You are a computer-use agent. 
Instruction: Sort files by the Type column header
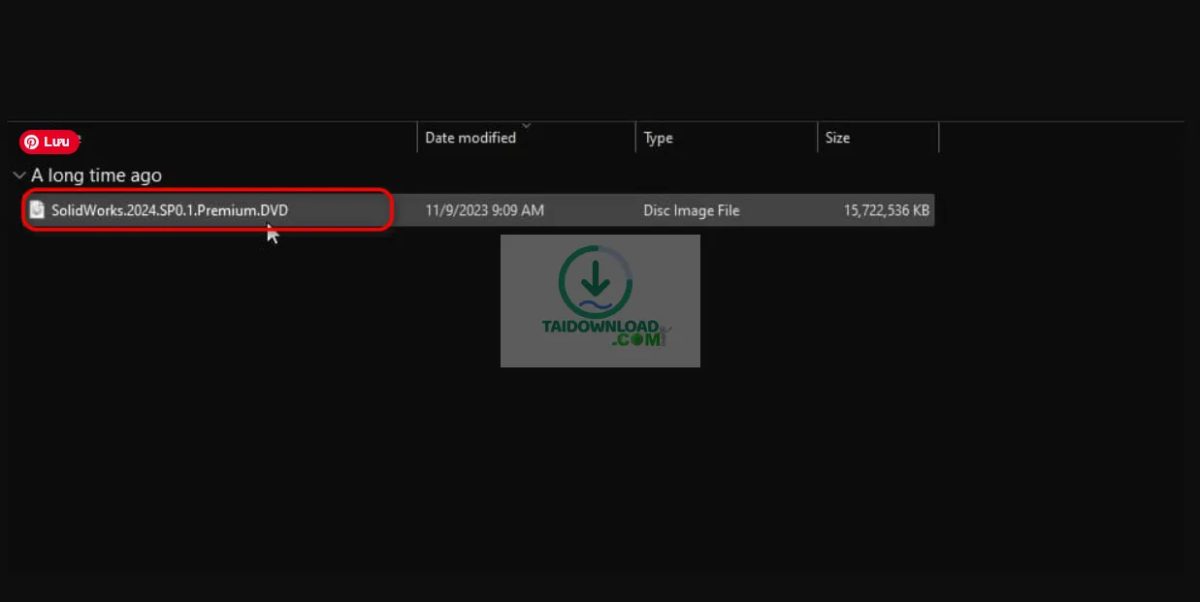pos(658,138)
